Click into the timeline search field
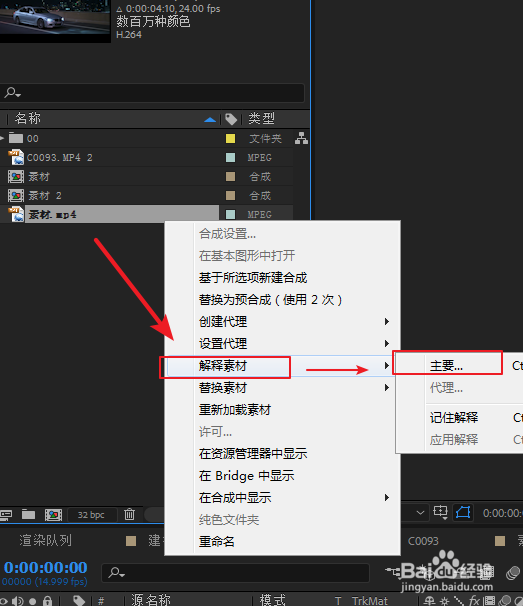Viewport: 523px width, 606px height. (236, 572)
